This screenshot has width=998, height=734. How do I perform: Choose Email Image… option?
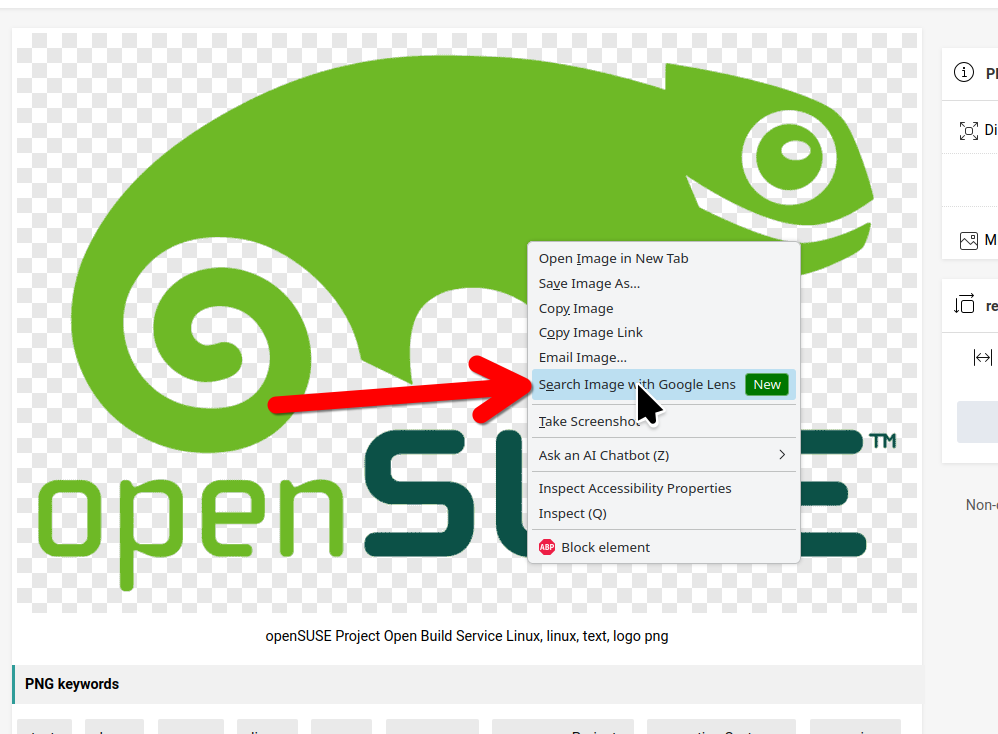(x=664, y=357)
